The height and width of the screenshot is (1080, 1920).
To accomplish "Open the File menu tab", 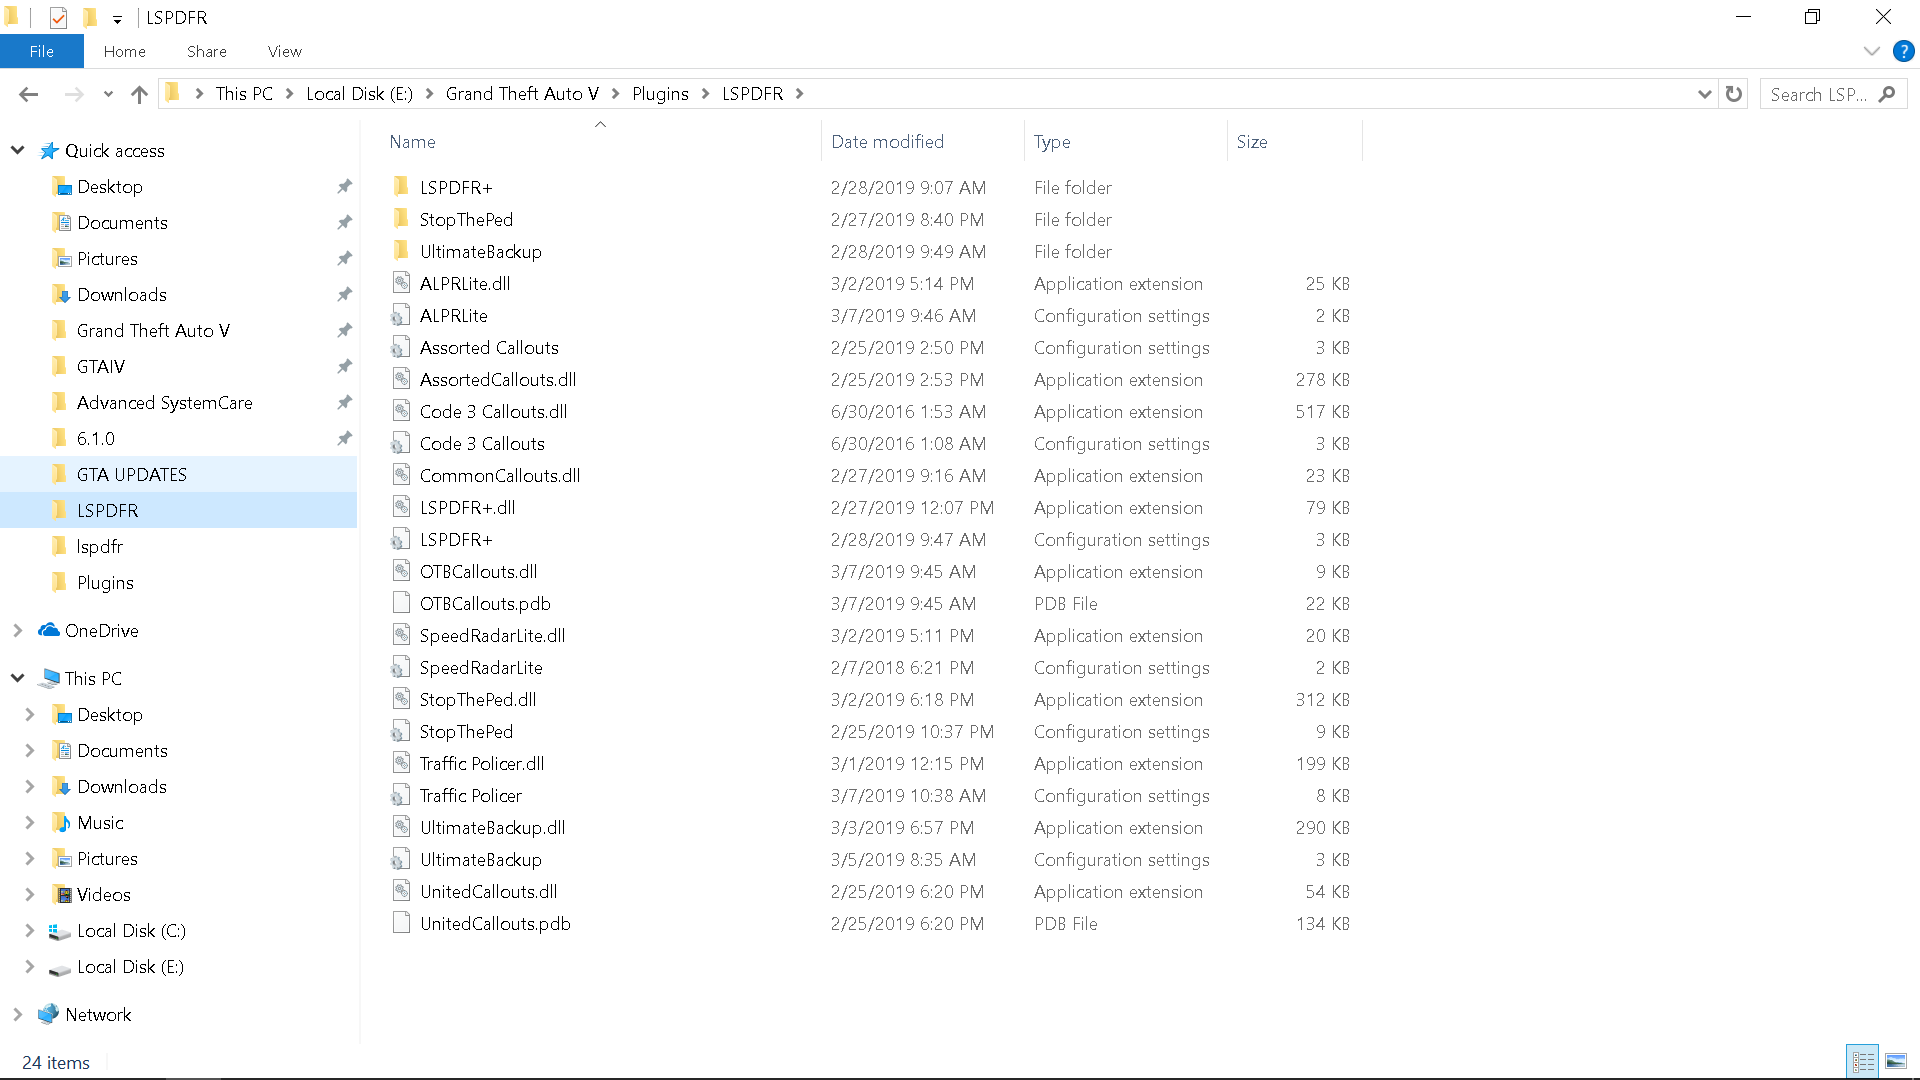I will click(x=41, y=51).
